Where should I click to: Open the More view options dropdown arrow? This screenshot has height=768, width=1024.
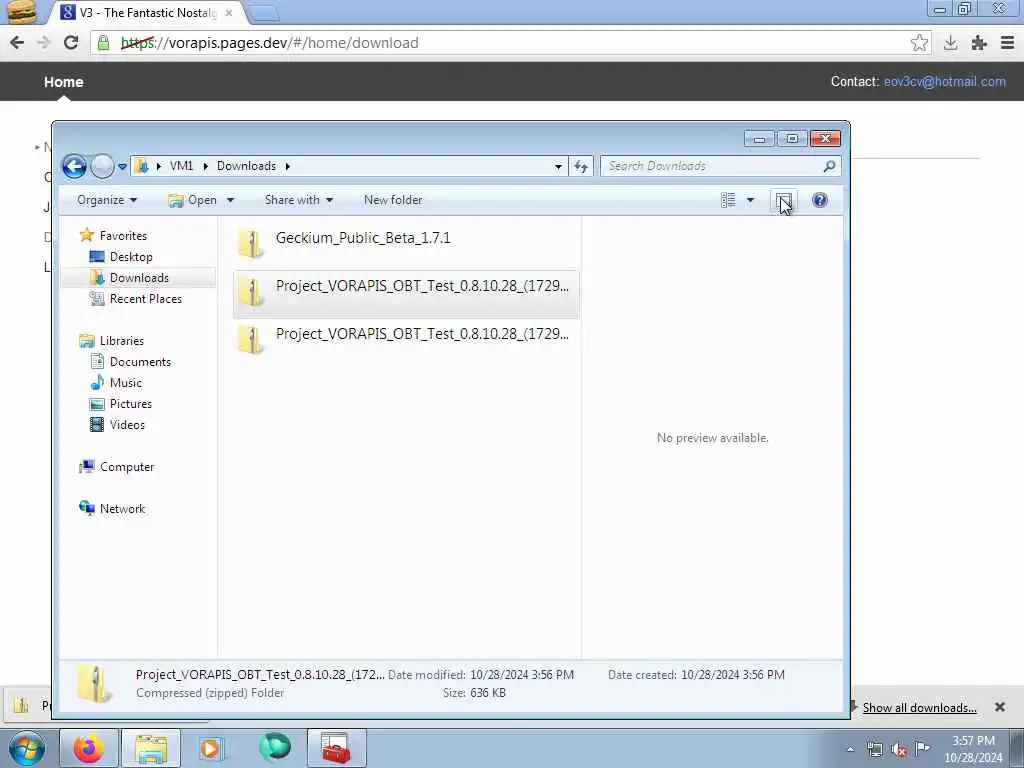coord(750,200)
